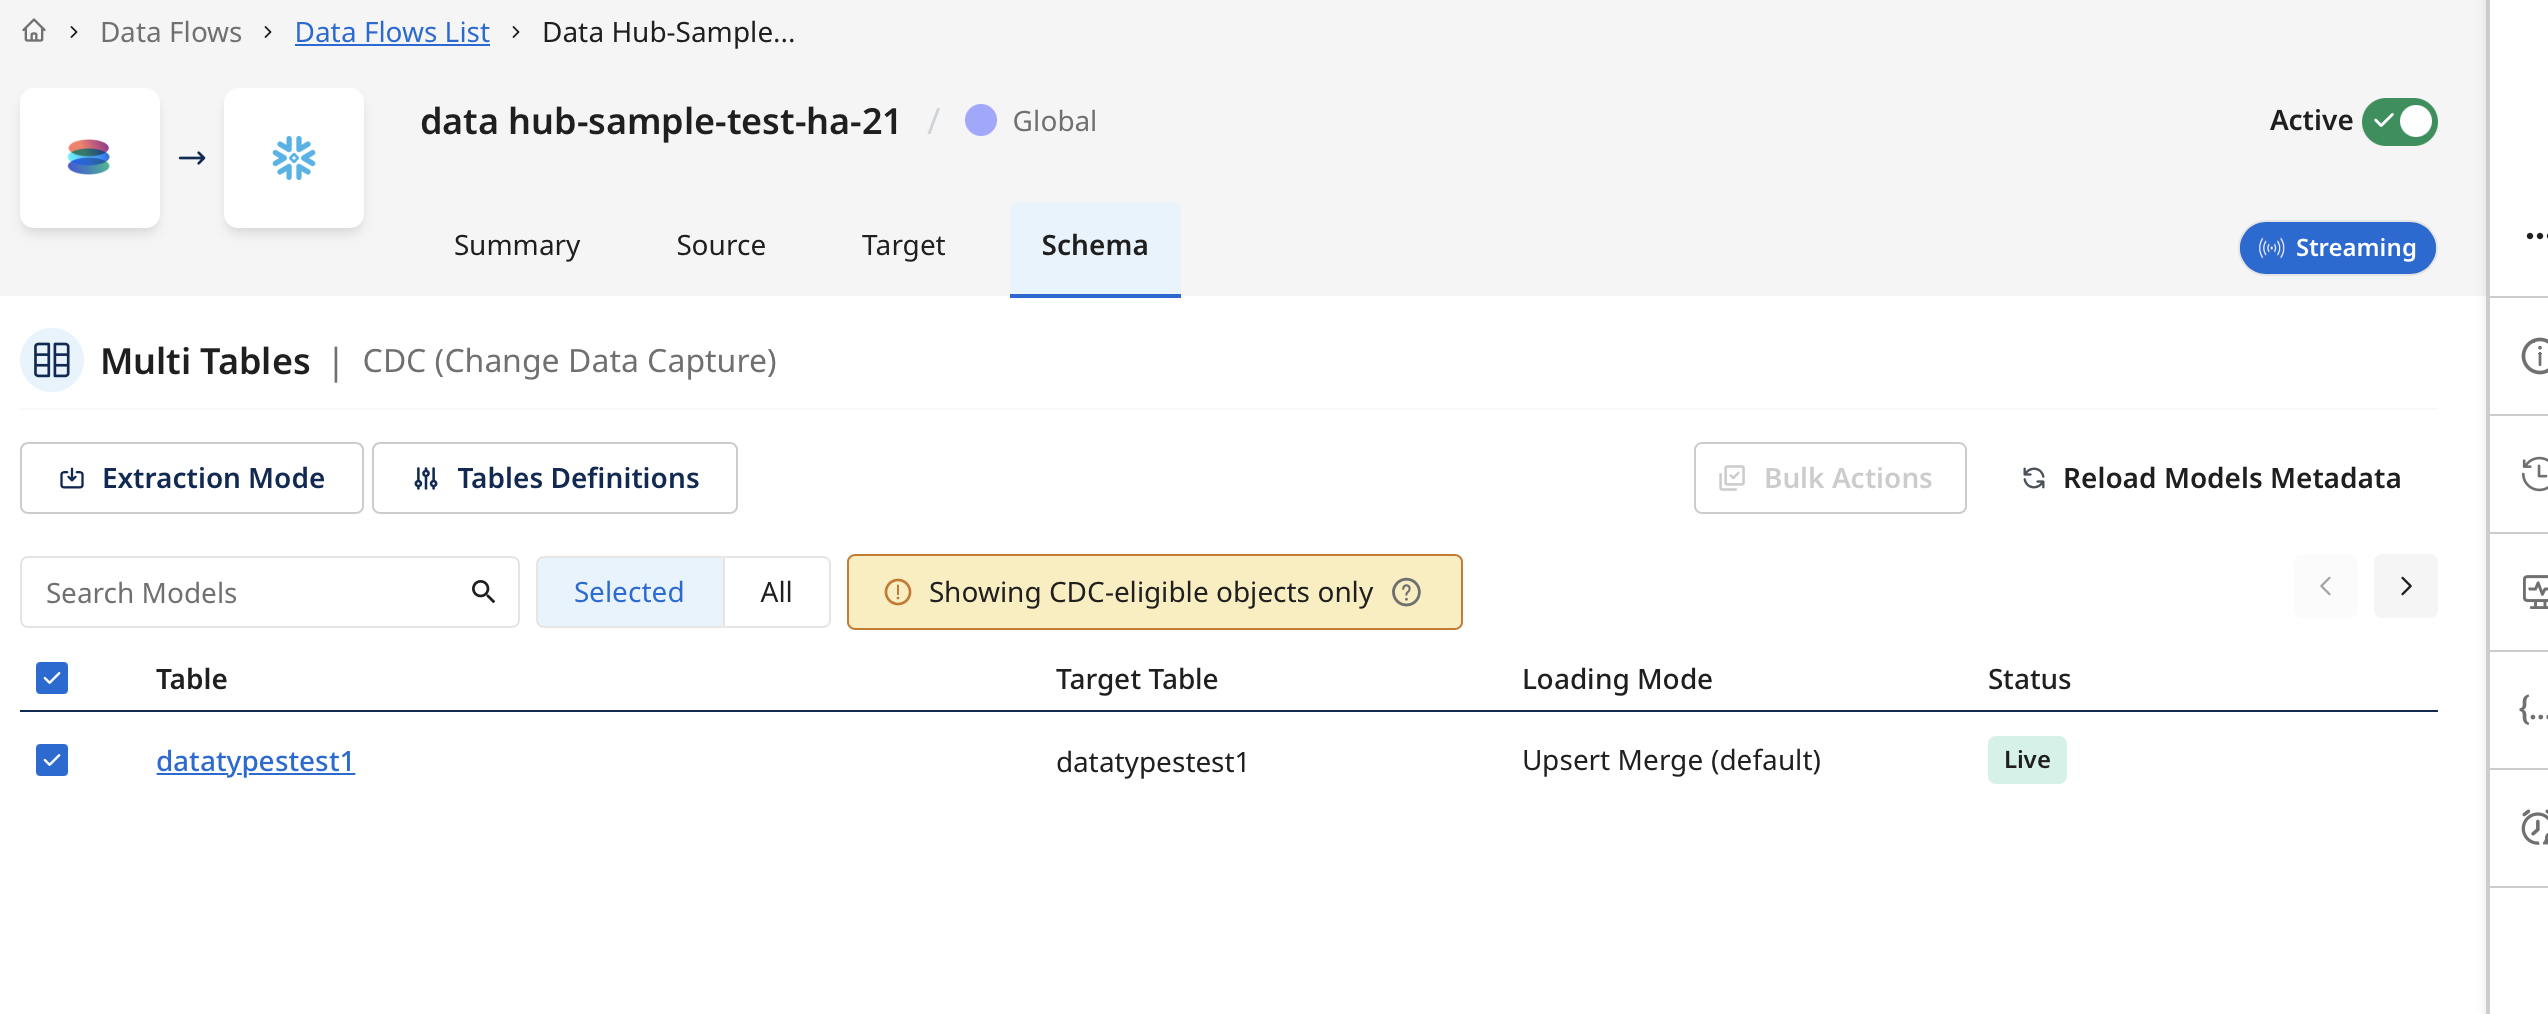Click the Upsert Merge (default) loading mode
Image resolution: width=2548 pixels, height=1014 pixels.
[1671, 760]
